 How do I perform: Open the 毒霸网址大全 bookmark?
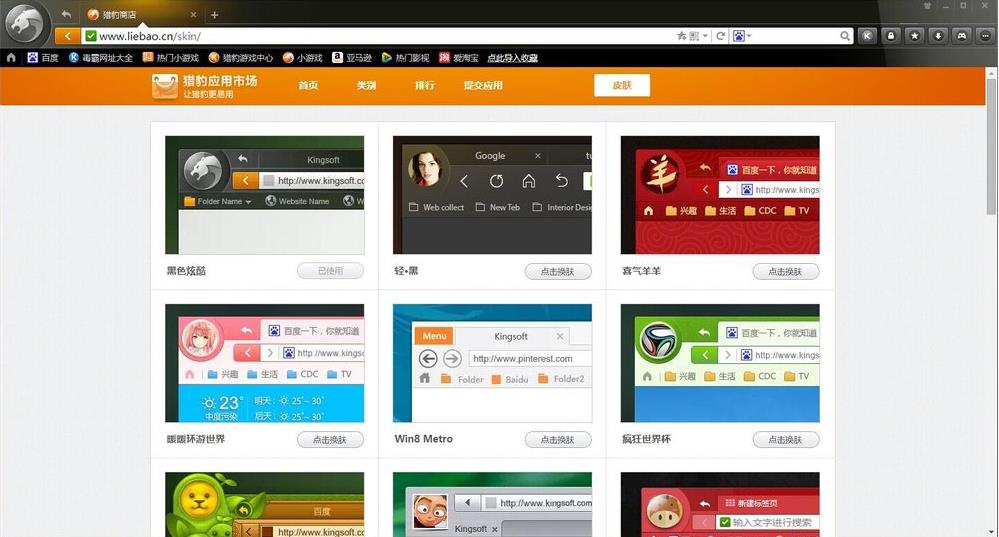click(101, 57)
